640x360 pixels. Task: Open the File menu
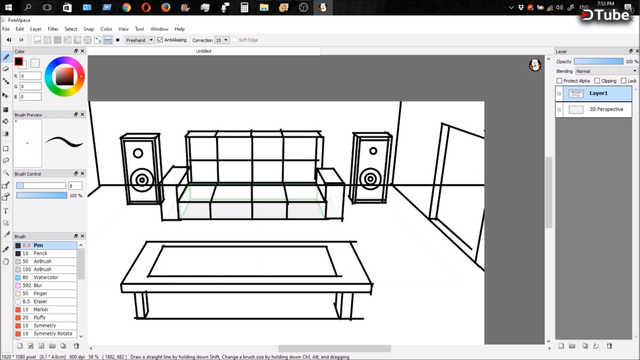[x=6, y=29]
